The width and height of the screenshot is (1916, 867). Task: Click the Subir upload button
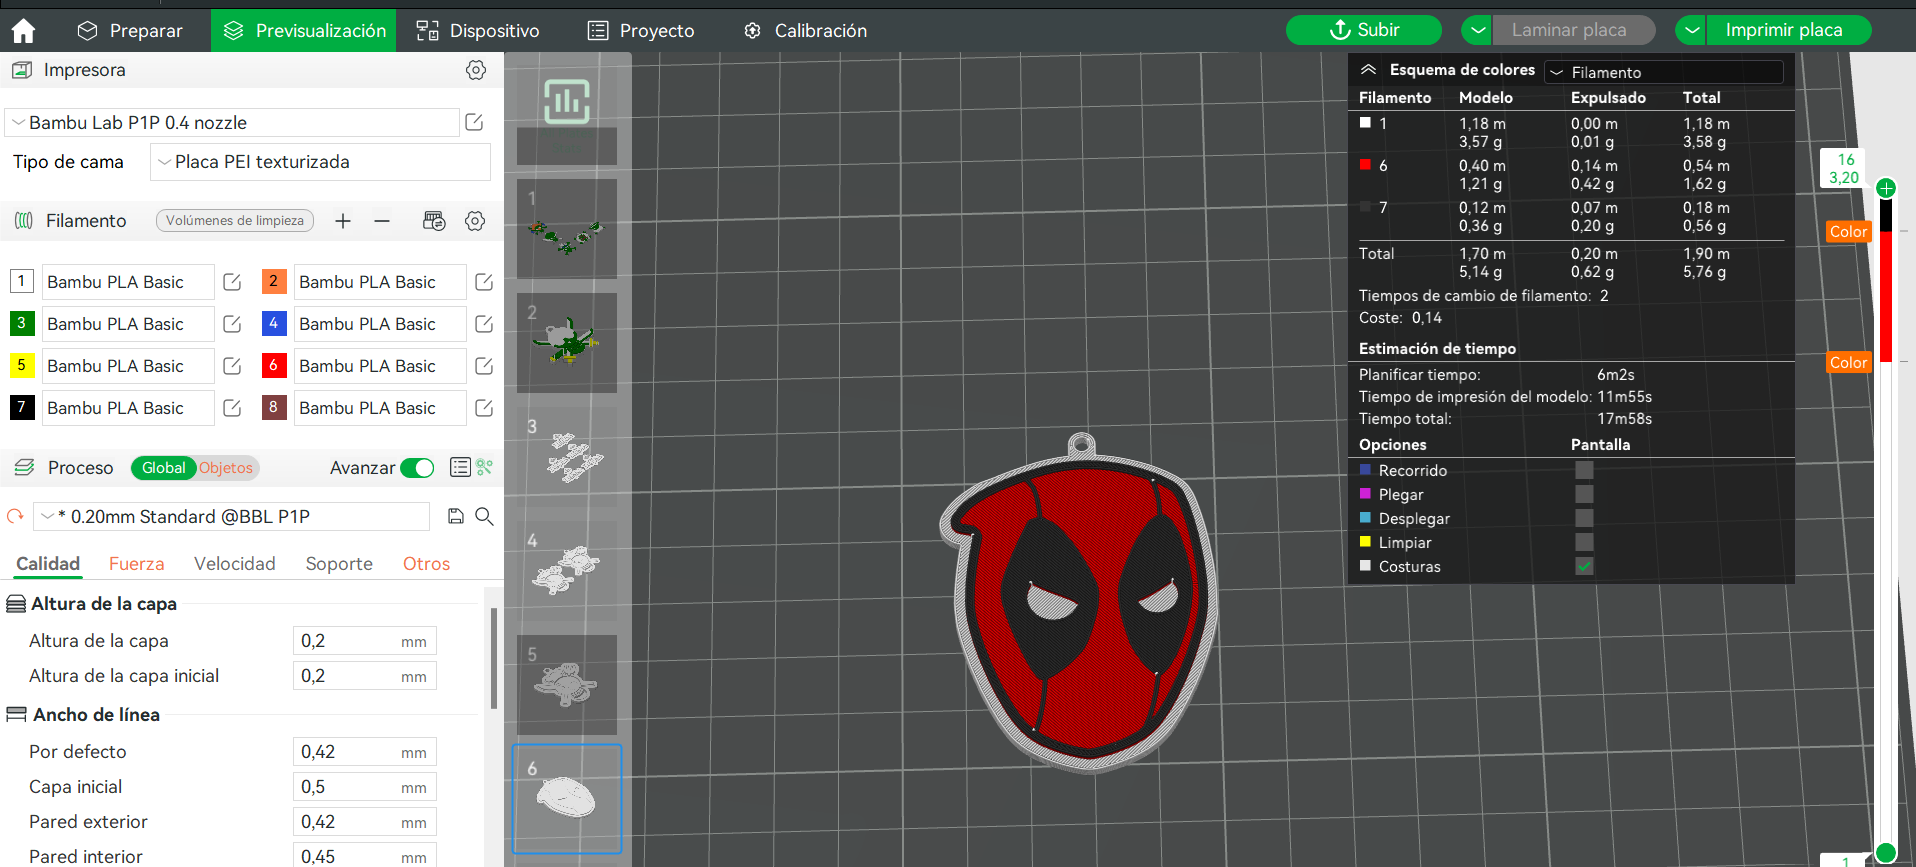(1364, 30)
